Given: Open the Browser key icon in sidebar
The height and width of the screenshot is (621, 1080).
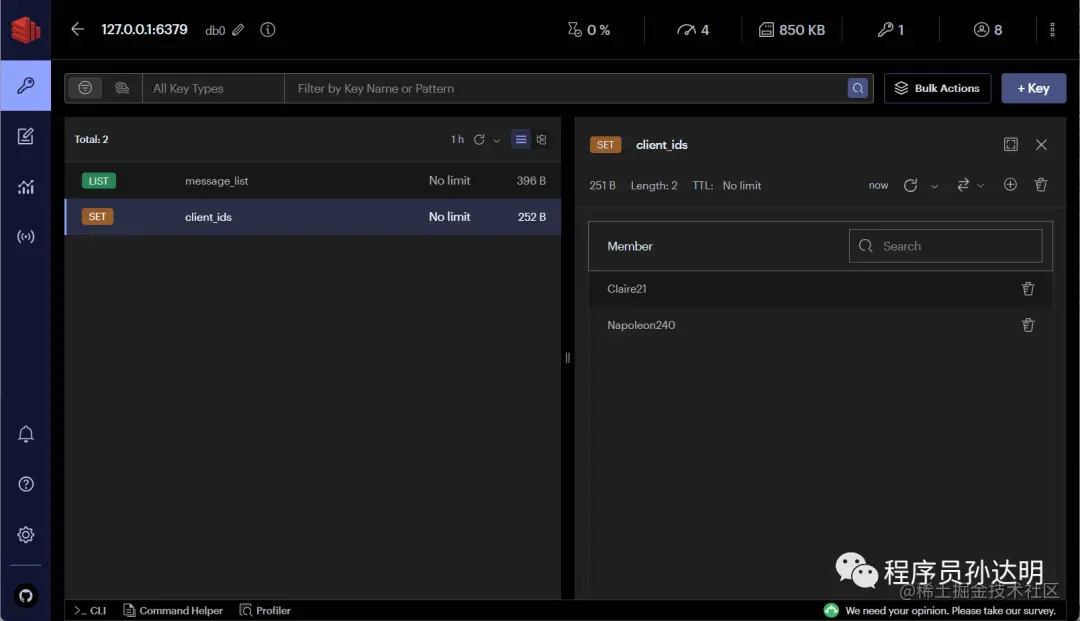Looking at the screenshot, I should click(25, 85).
